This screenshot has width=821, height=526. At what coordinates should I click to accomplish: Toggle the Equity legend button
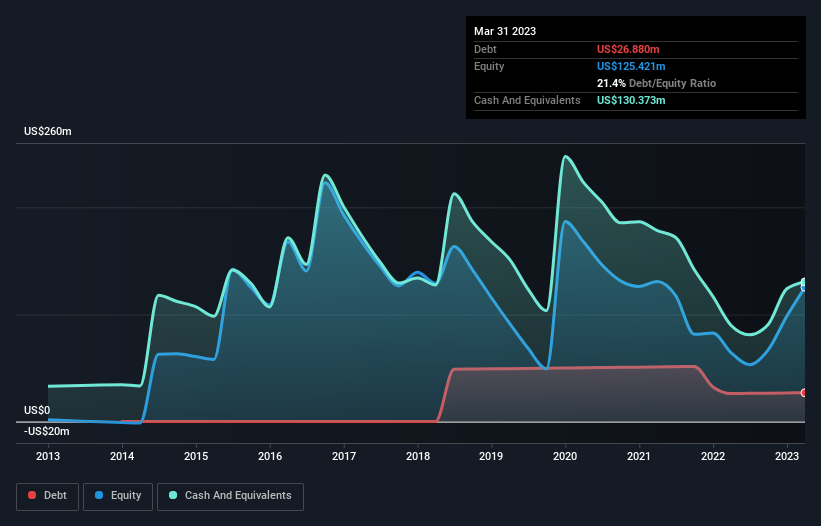tap(118, 496)
